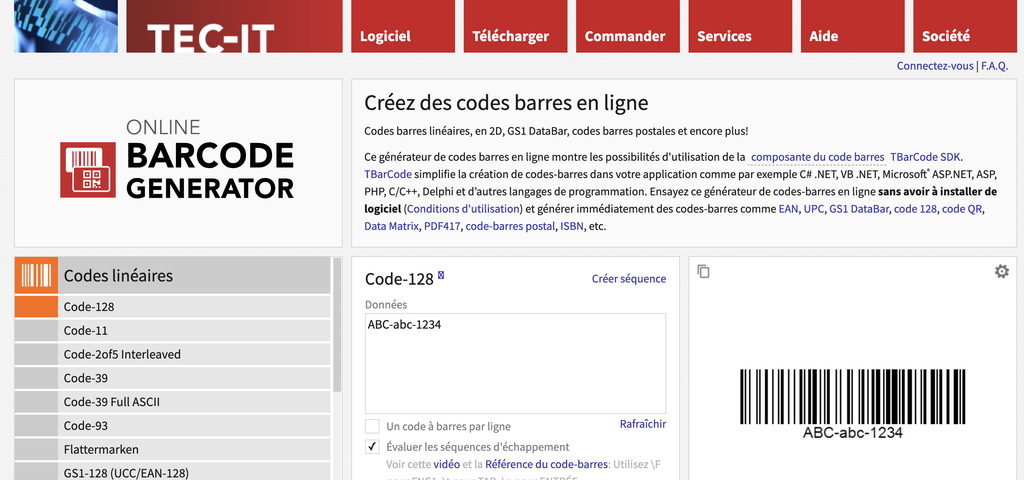Open the TBarCode SDK link
The height and width of the screenshot is (480, 1024).
[926, 157]
